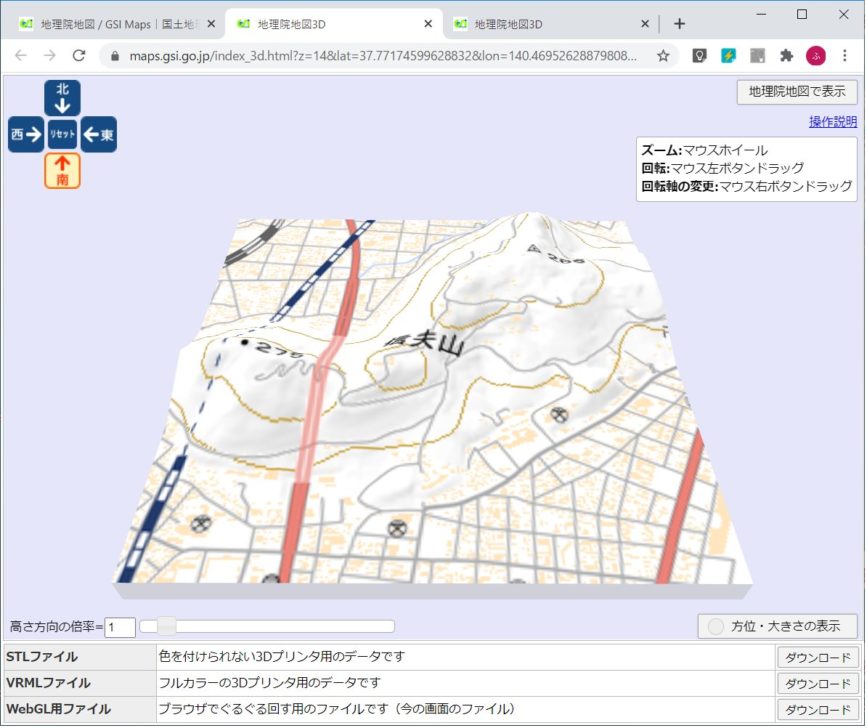Image resolution: width=867 pixels, height=728 pixels.
Task: Go back using the browser back arrow
Action: 21,57
